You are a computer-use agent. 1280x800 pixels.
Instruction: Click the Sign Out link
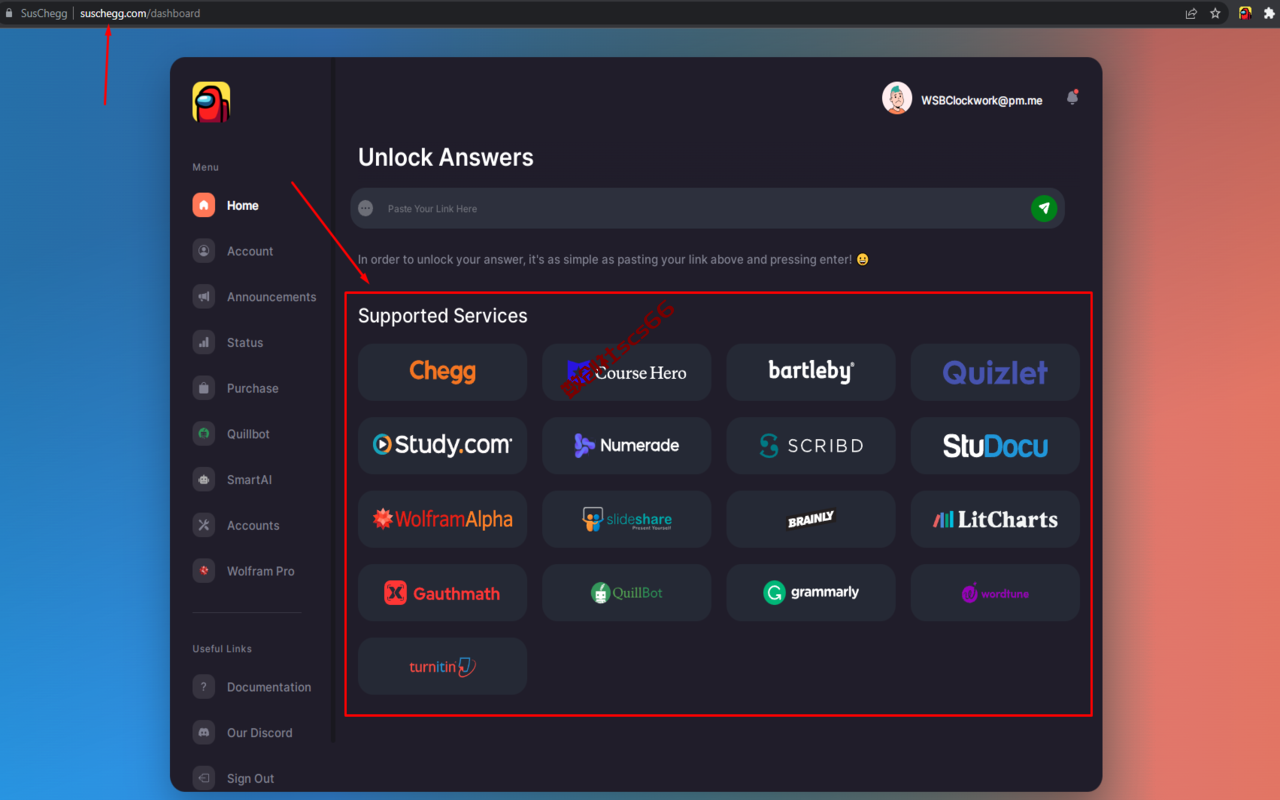pos(251,778)
